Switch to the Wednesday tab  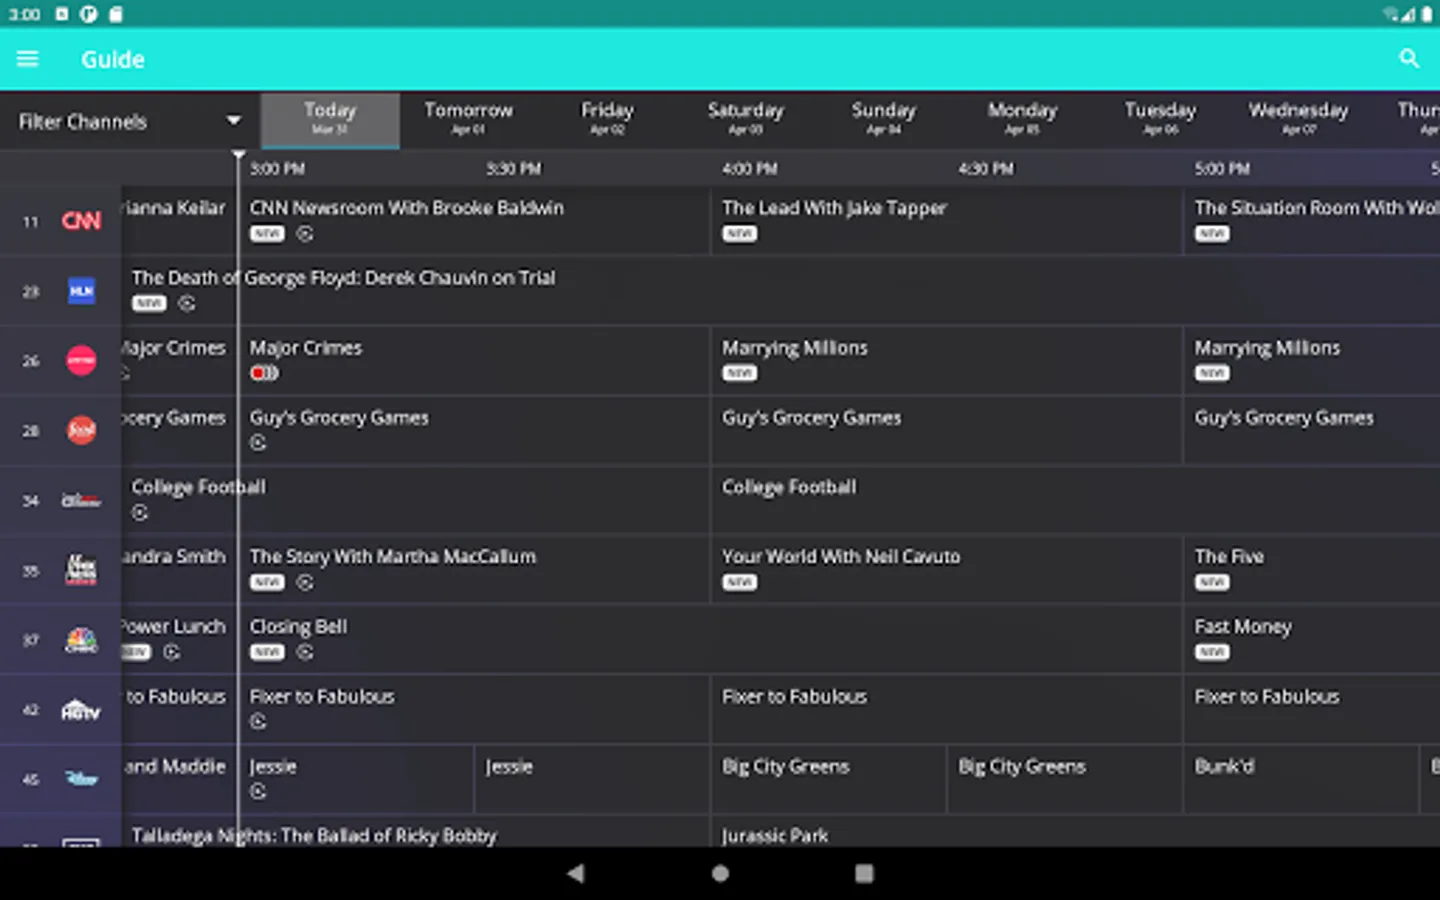(1298, 120)
